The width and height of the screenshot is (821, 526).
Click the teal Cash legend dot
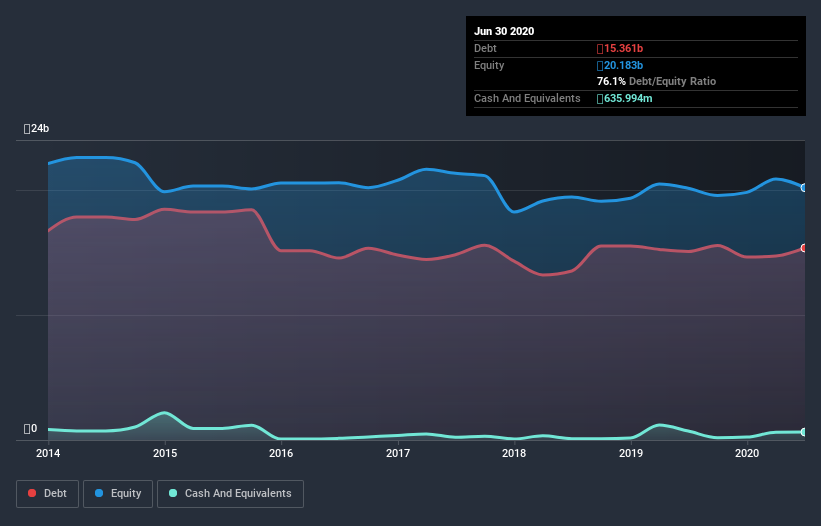coord(173,493)
